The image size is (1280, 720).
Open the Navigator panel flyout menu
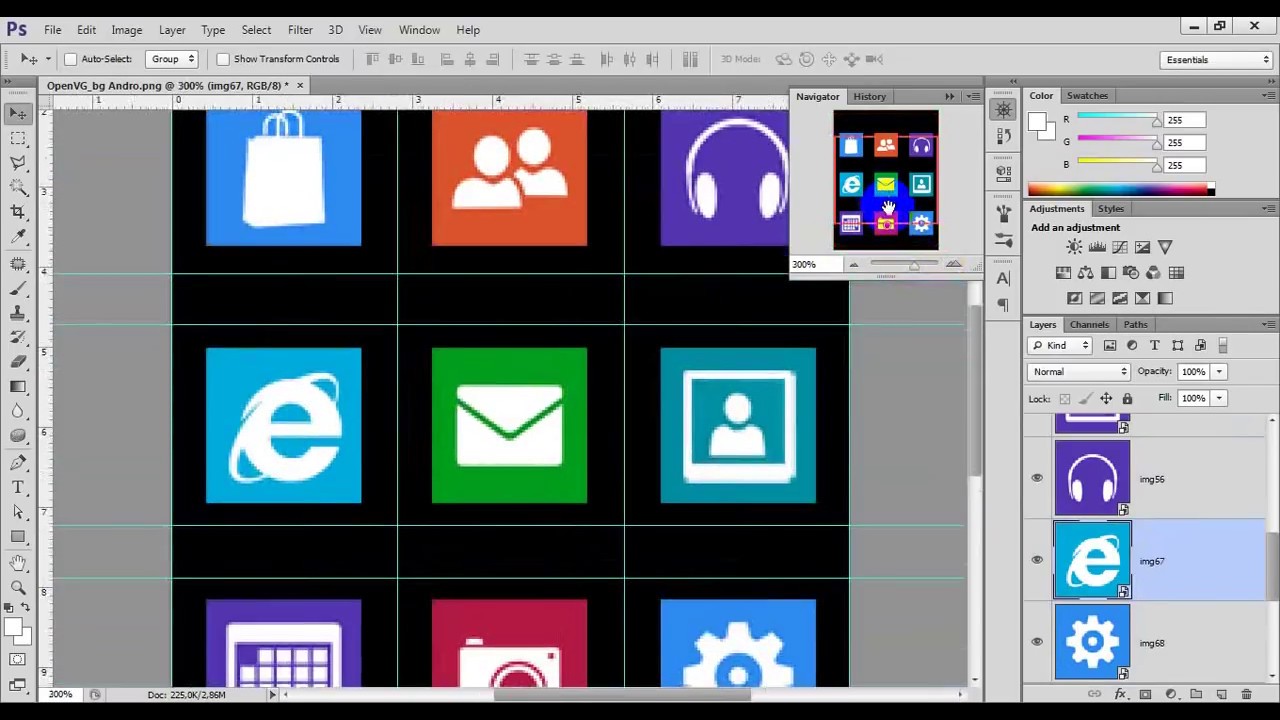974,97
